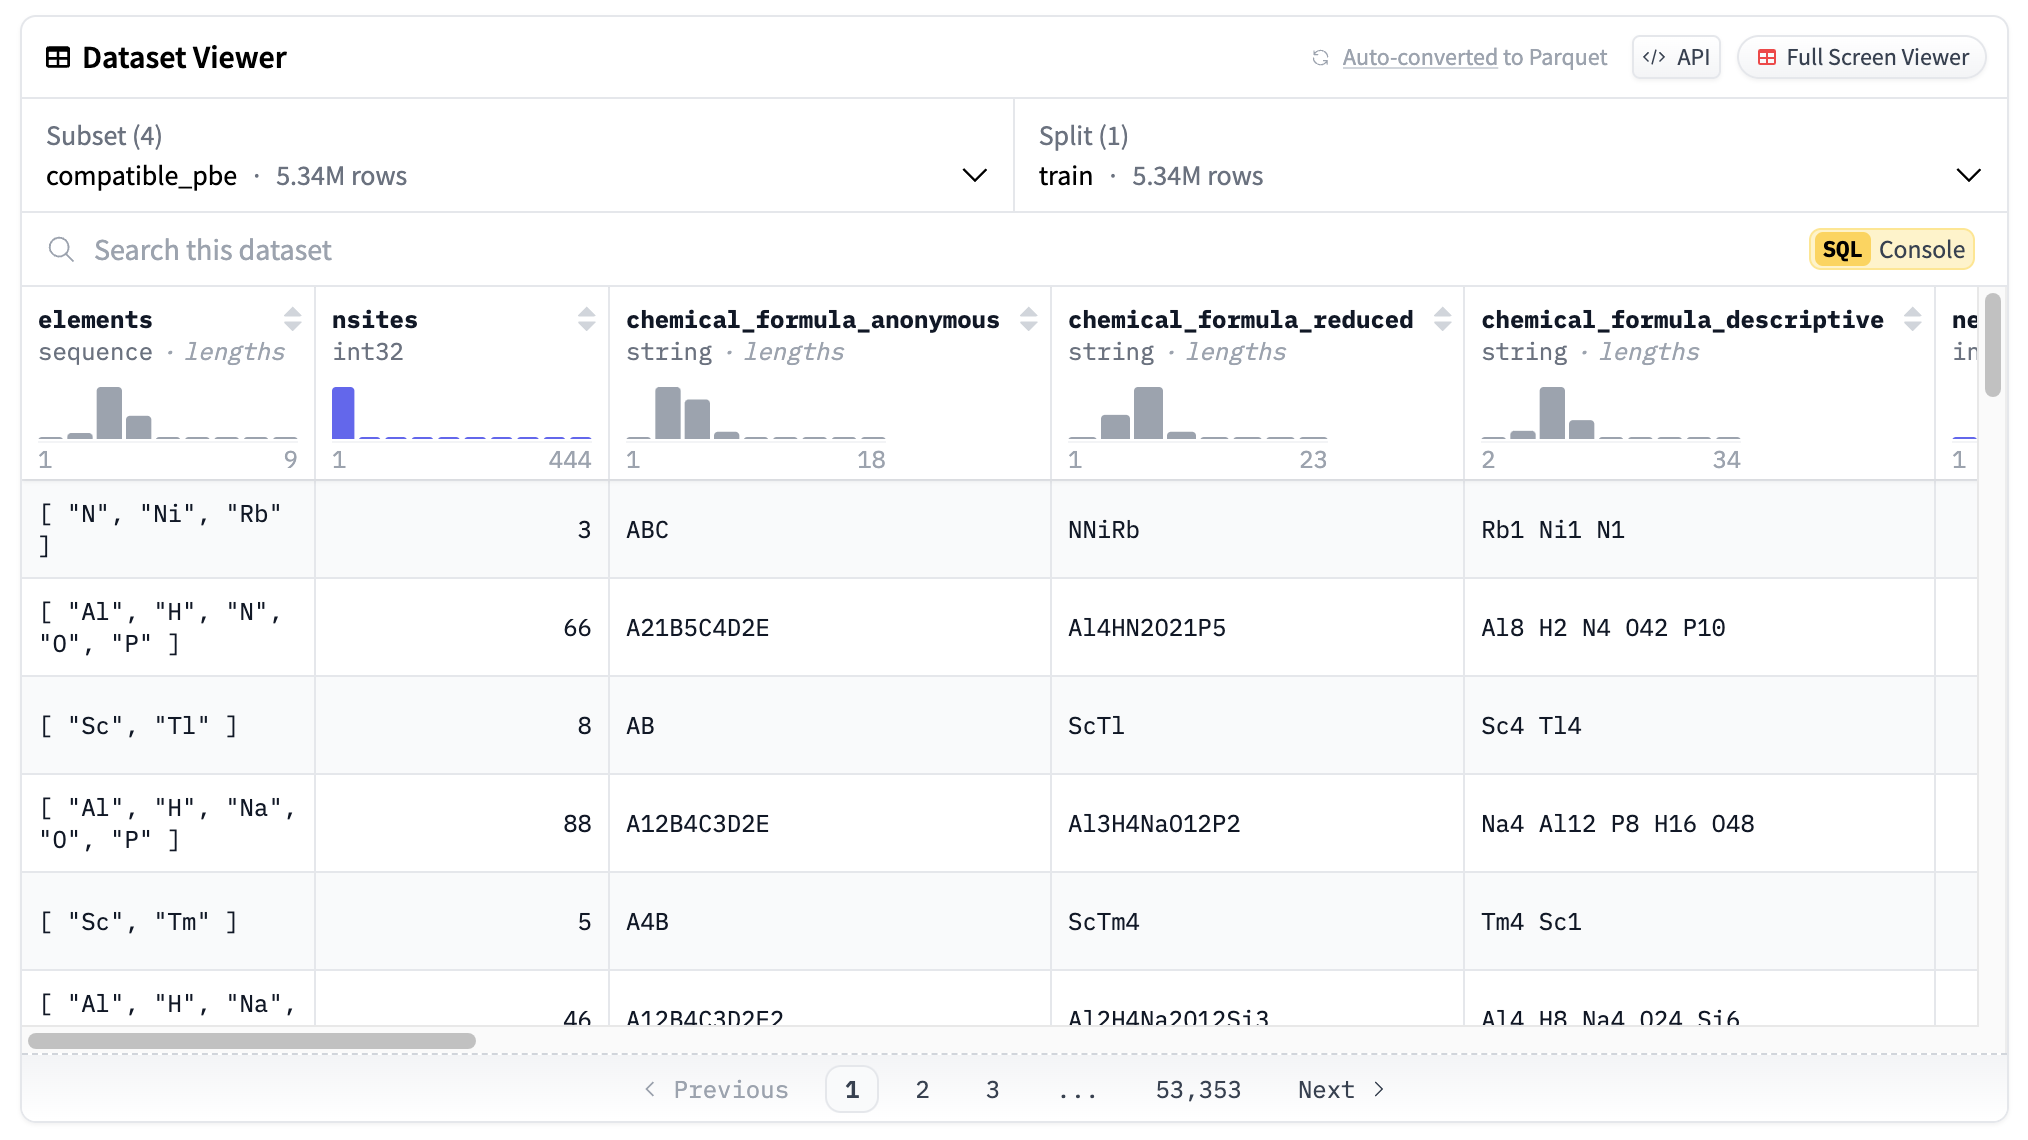Sort by the nsites column arrows

585,320
